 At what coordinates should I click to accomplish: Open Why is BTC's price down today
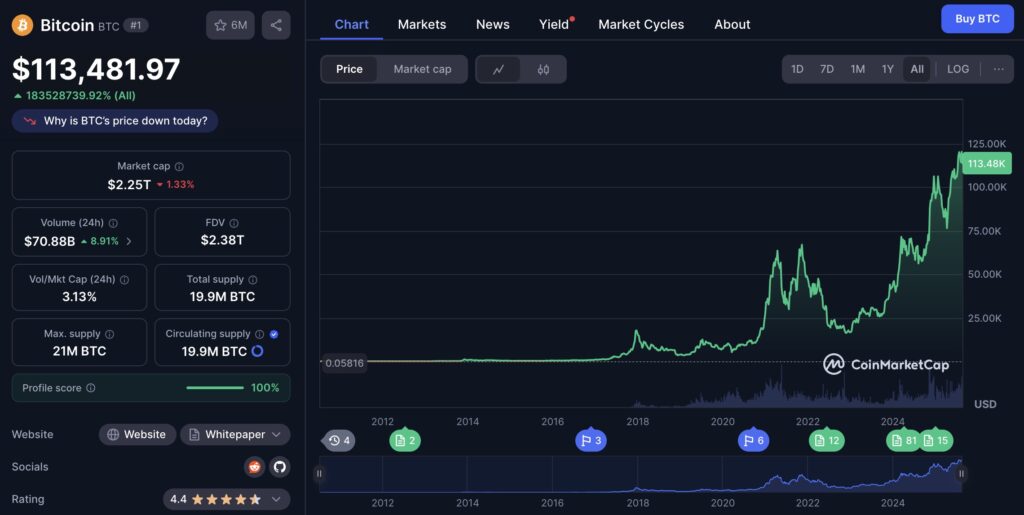click(x=115, y=121)
